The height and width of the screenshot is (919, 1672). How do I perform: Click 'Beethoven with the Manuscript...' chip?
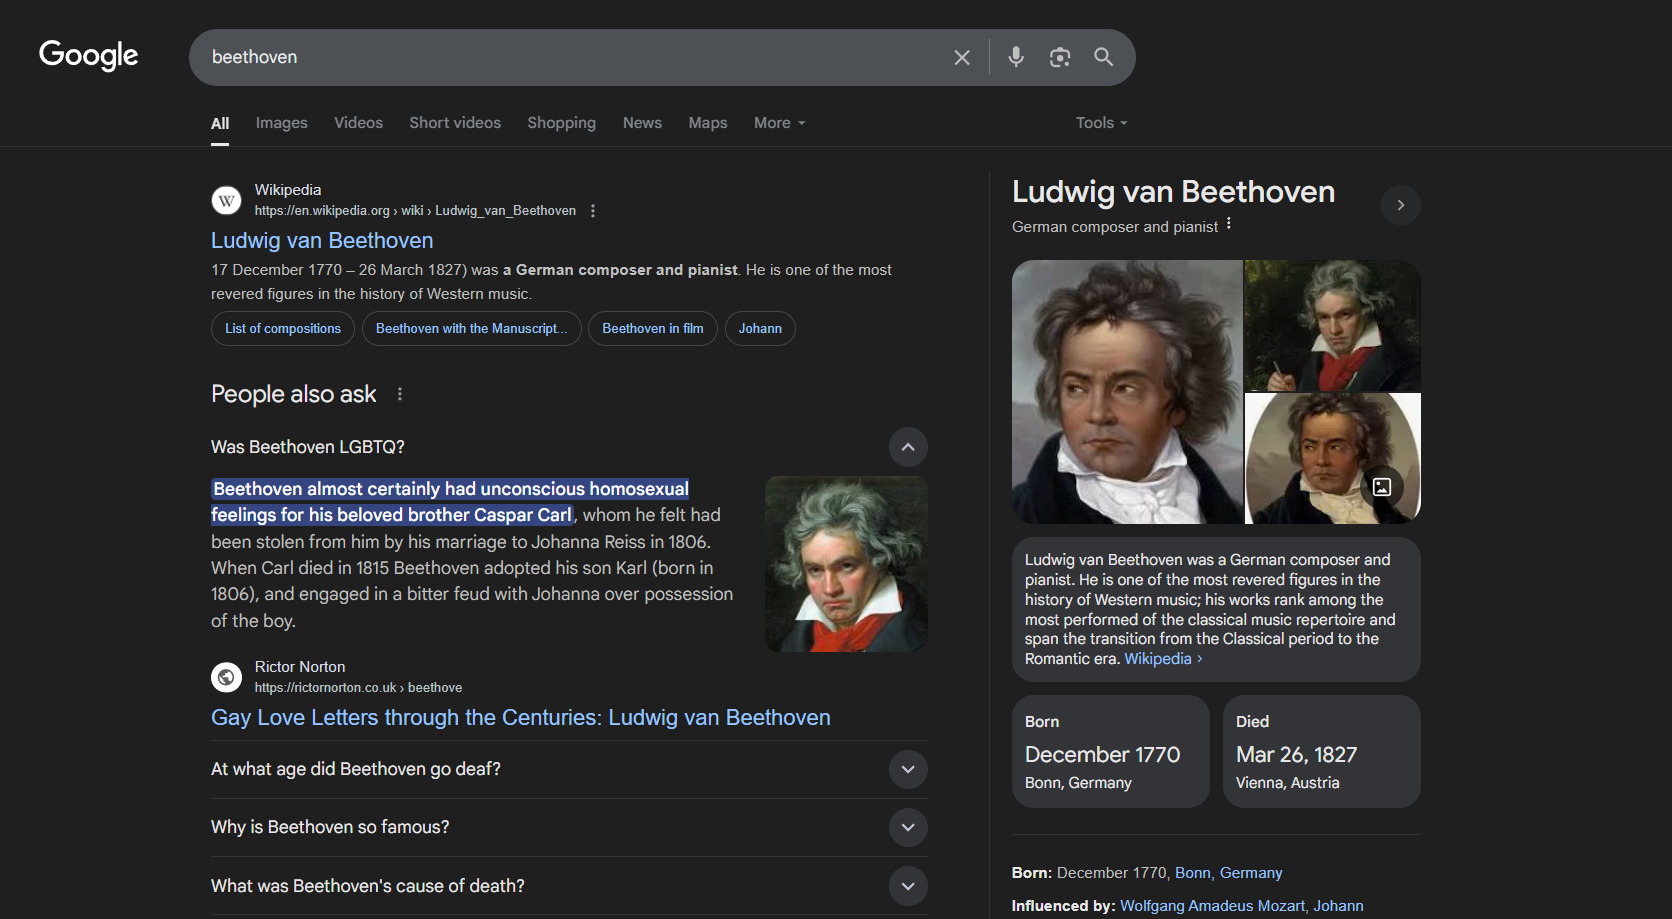click(471, 329)
